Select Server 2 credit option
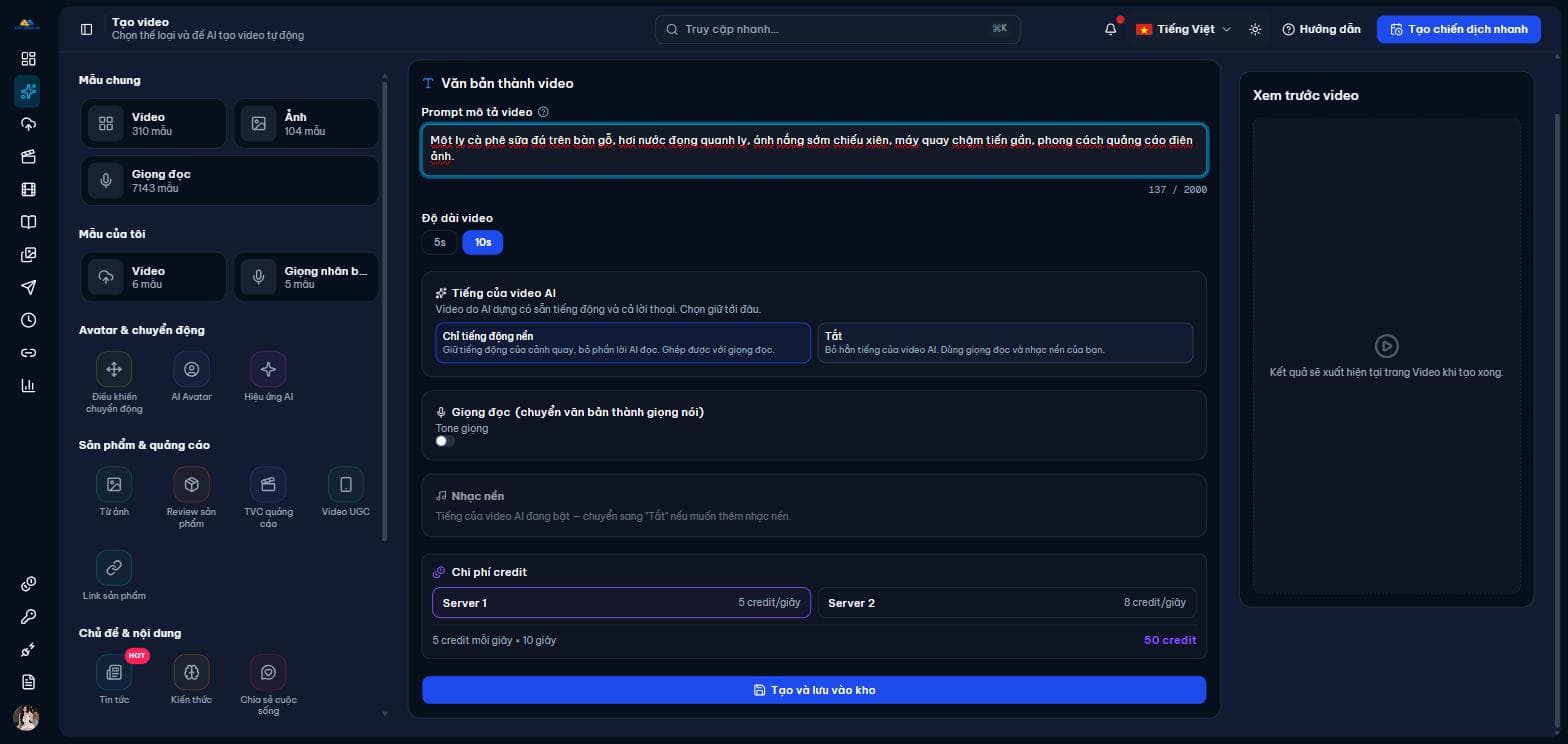1568x744 pixels. (1007, 603)
